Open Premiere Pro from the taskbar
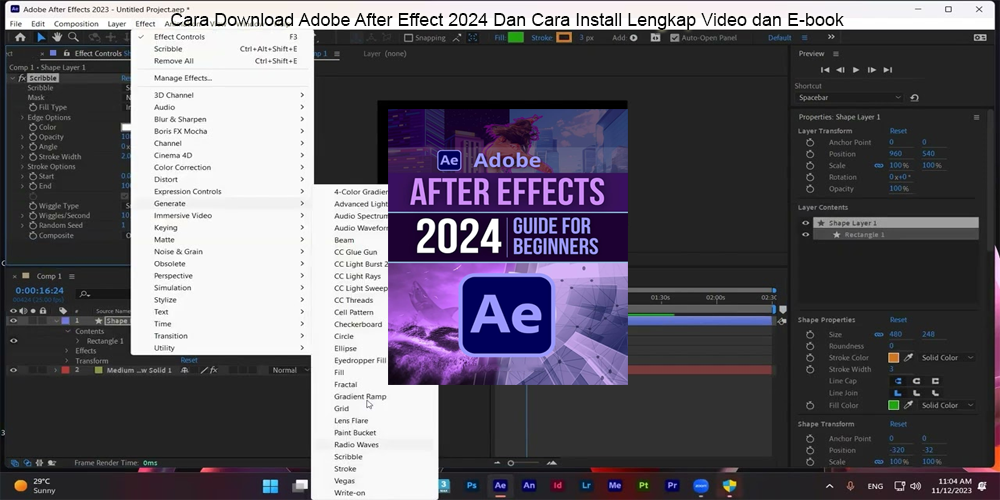This screenshot has height=500, width=1000. [672, 486]
